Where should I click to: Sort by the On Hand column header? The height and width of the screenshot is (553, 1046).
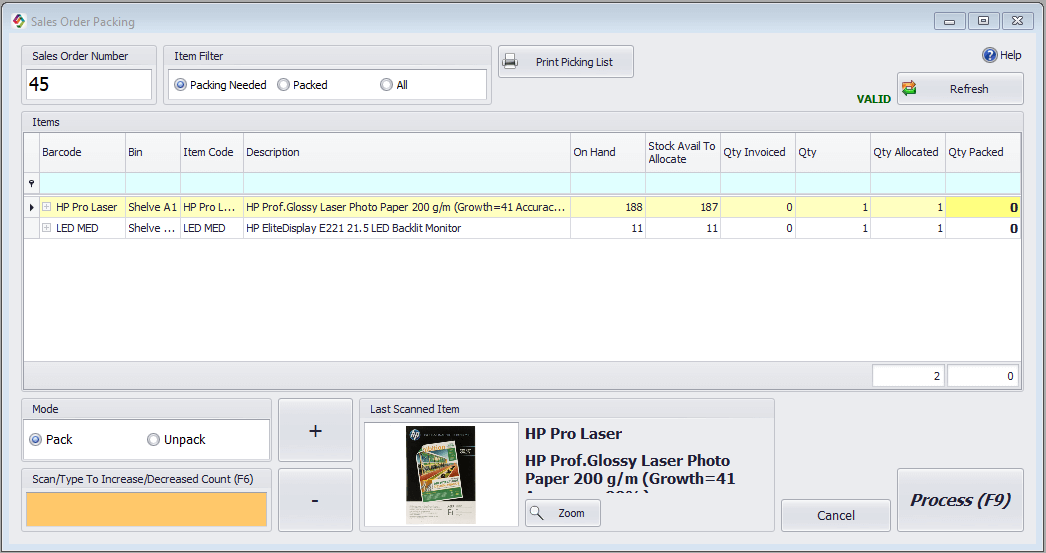pos(608,152)
